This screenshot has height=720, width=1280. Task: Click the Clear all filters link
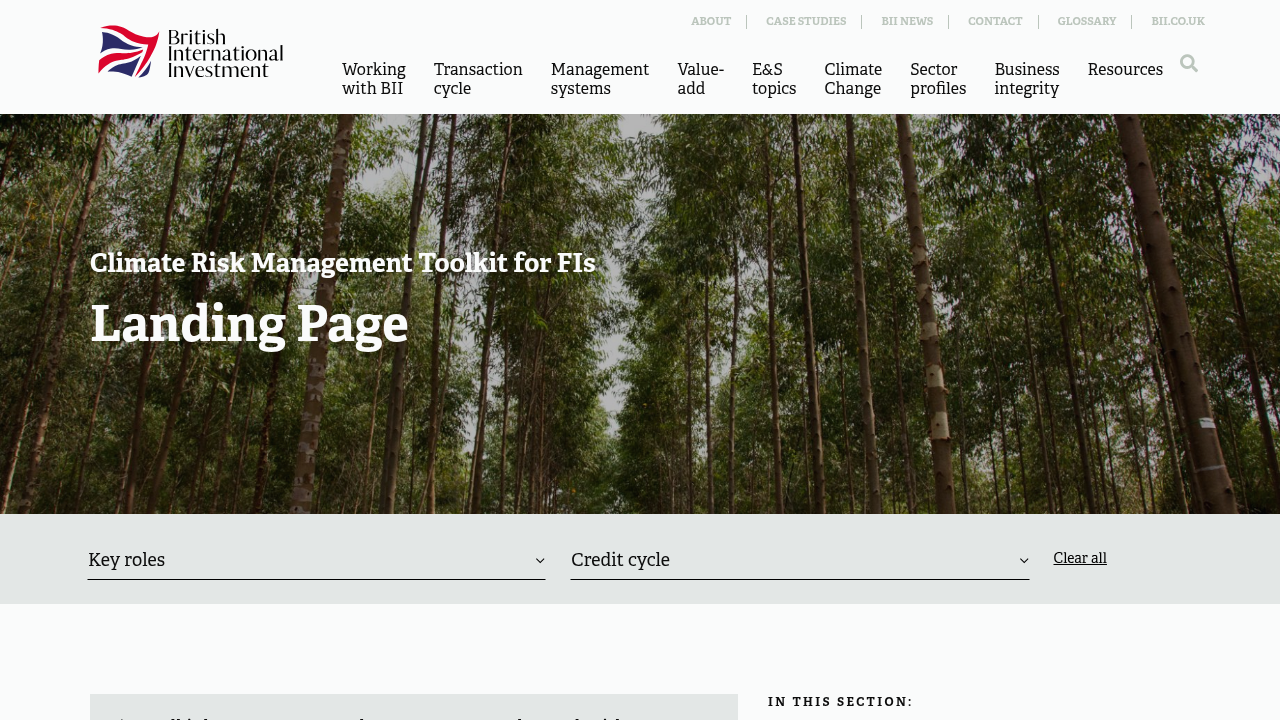[1080, 558]
